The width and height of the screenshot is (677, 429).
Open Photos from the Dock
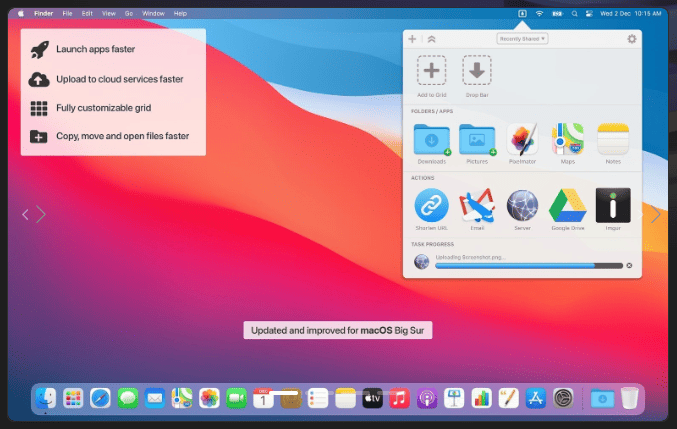pyautogui.click(x=209, y=398)
